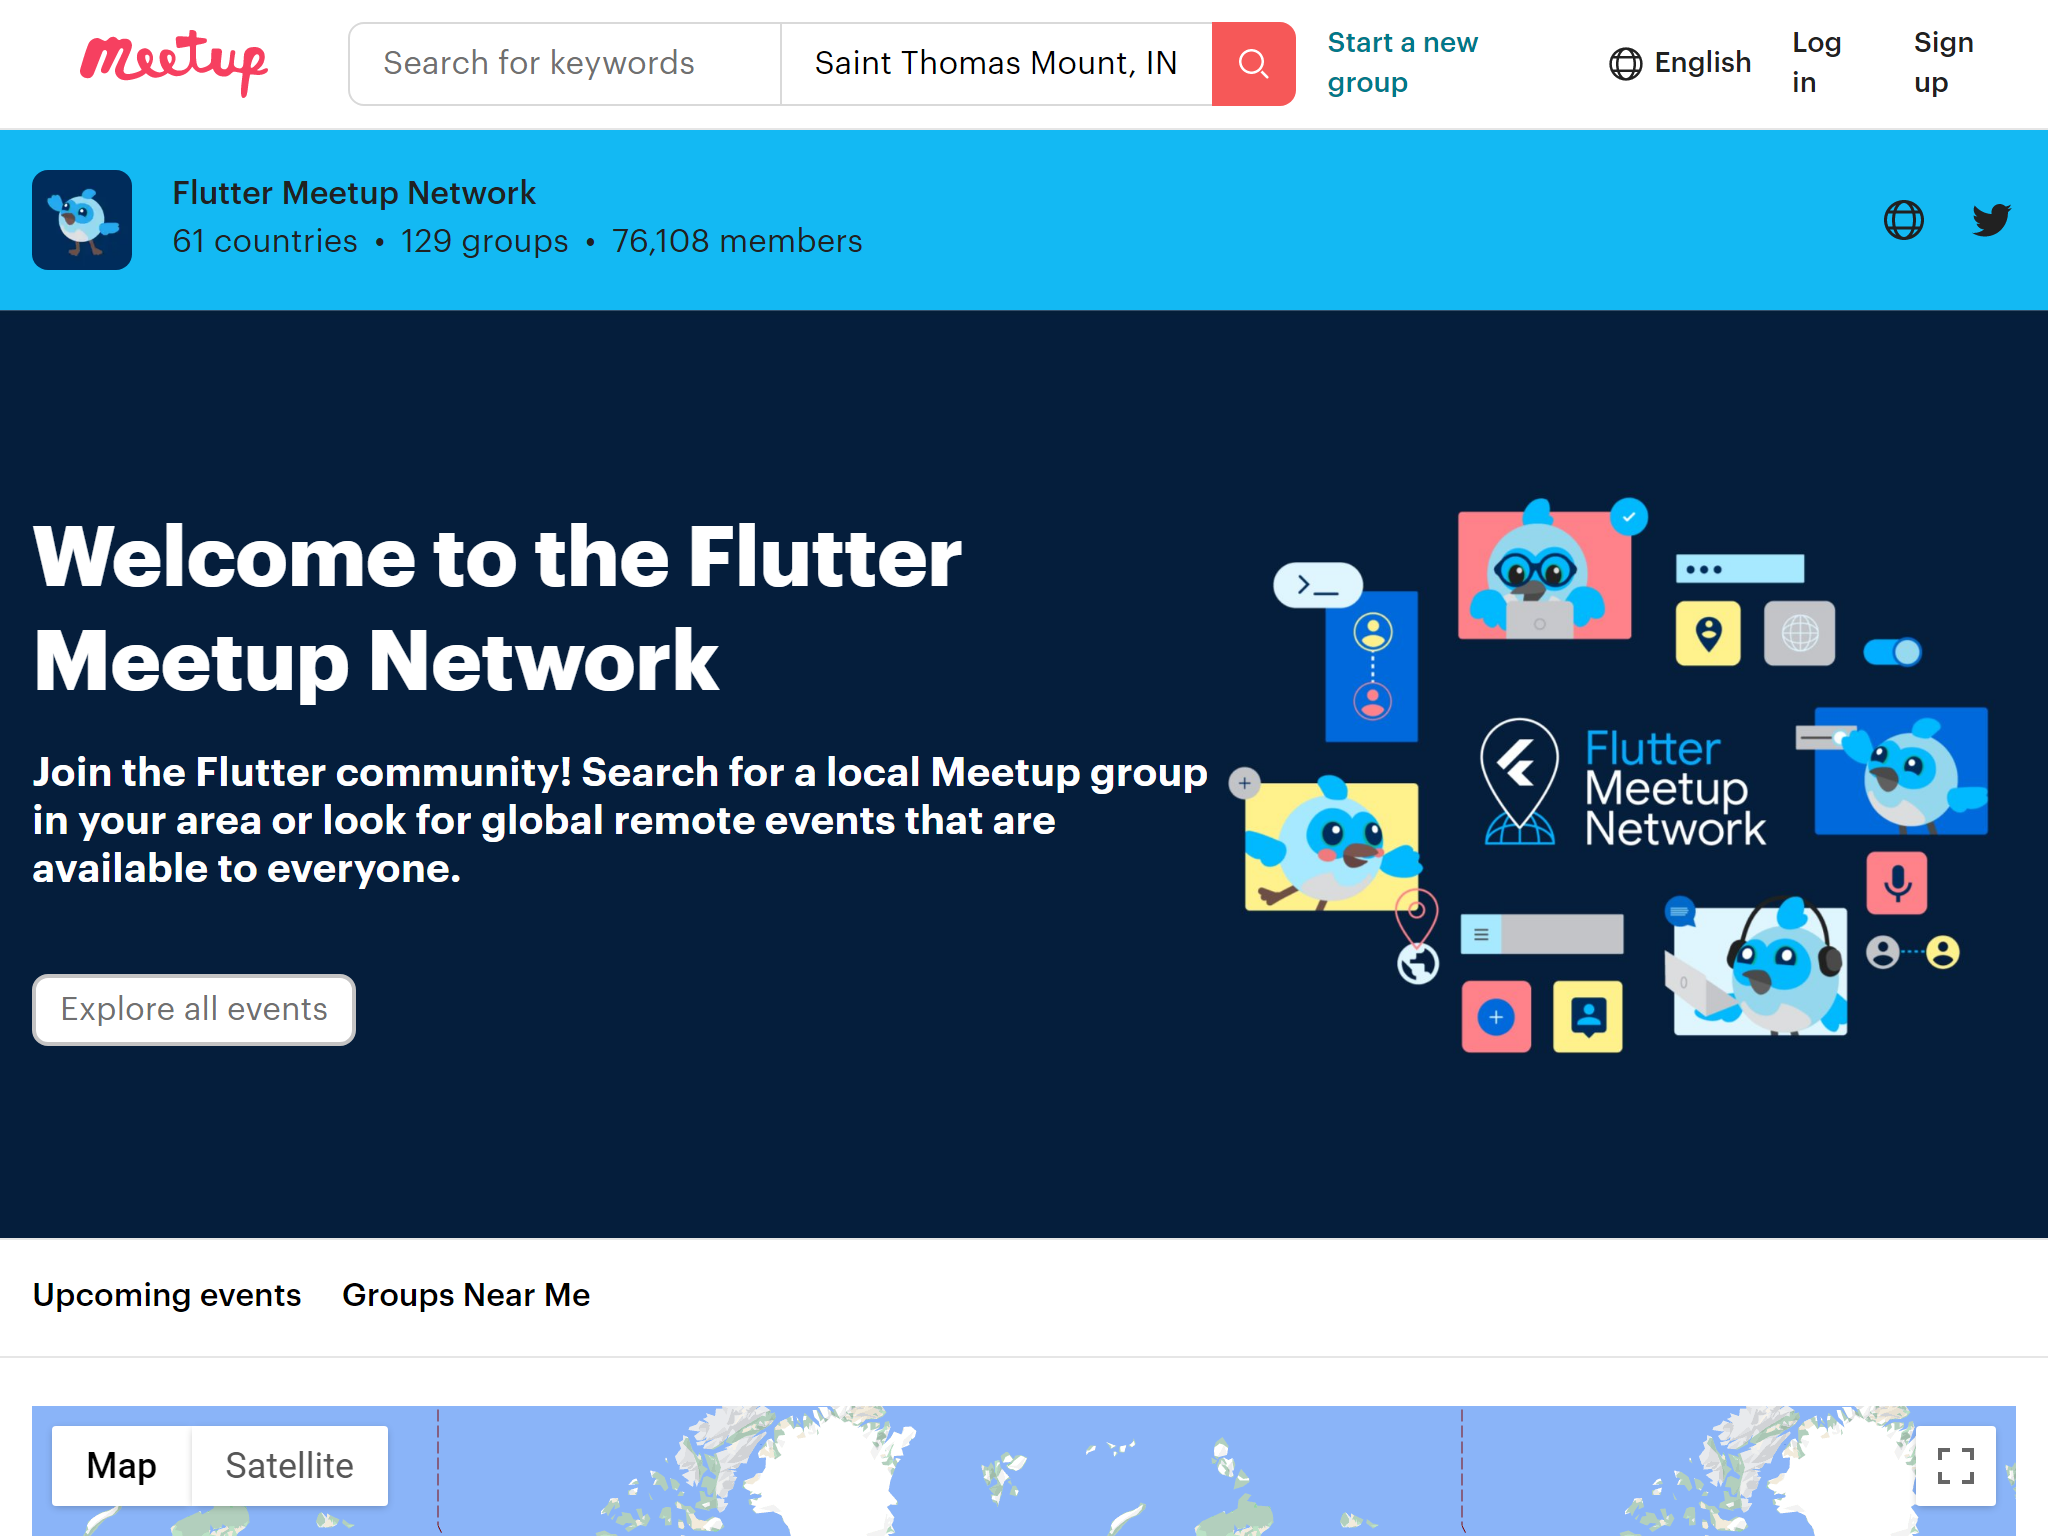Open the network website globe icon
This screenshot has width=2048, height=1536.
(x=1903, y=220)
